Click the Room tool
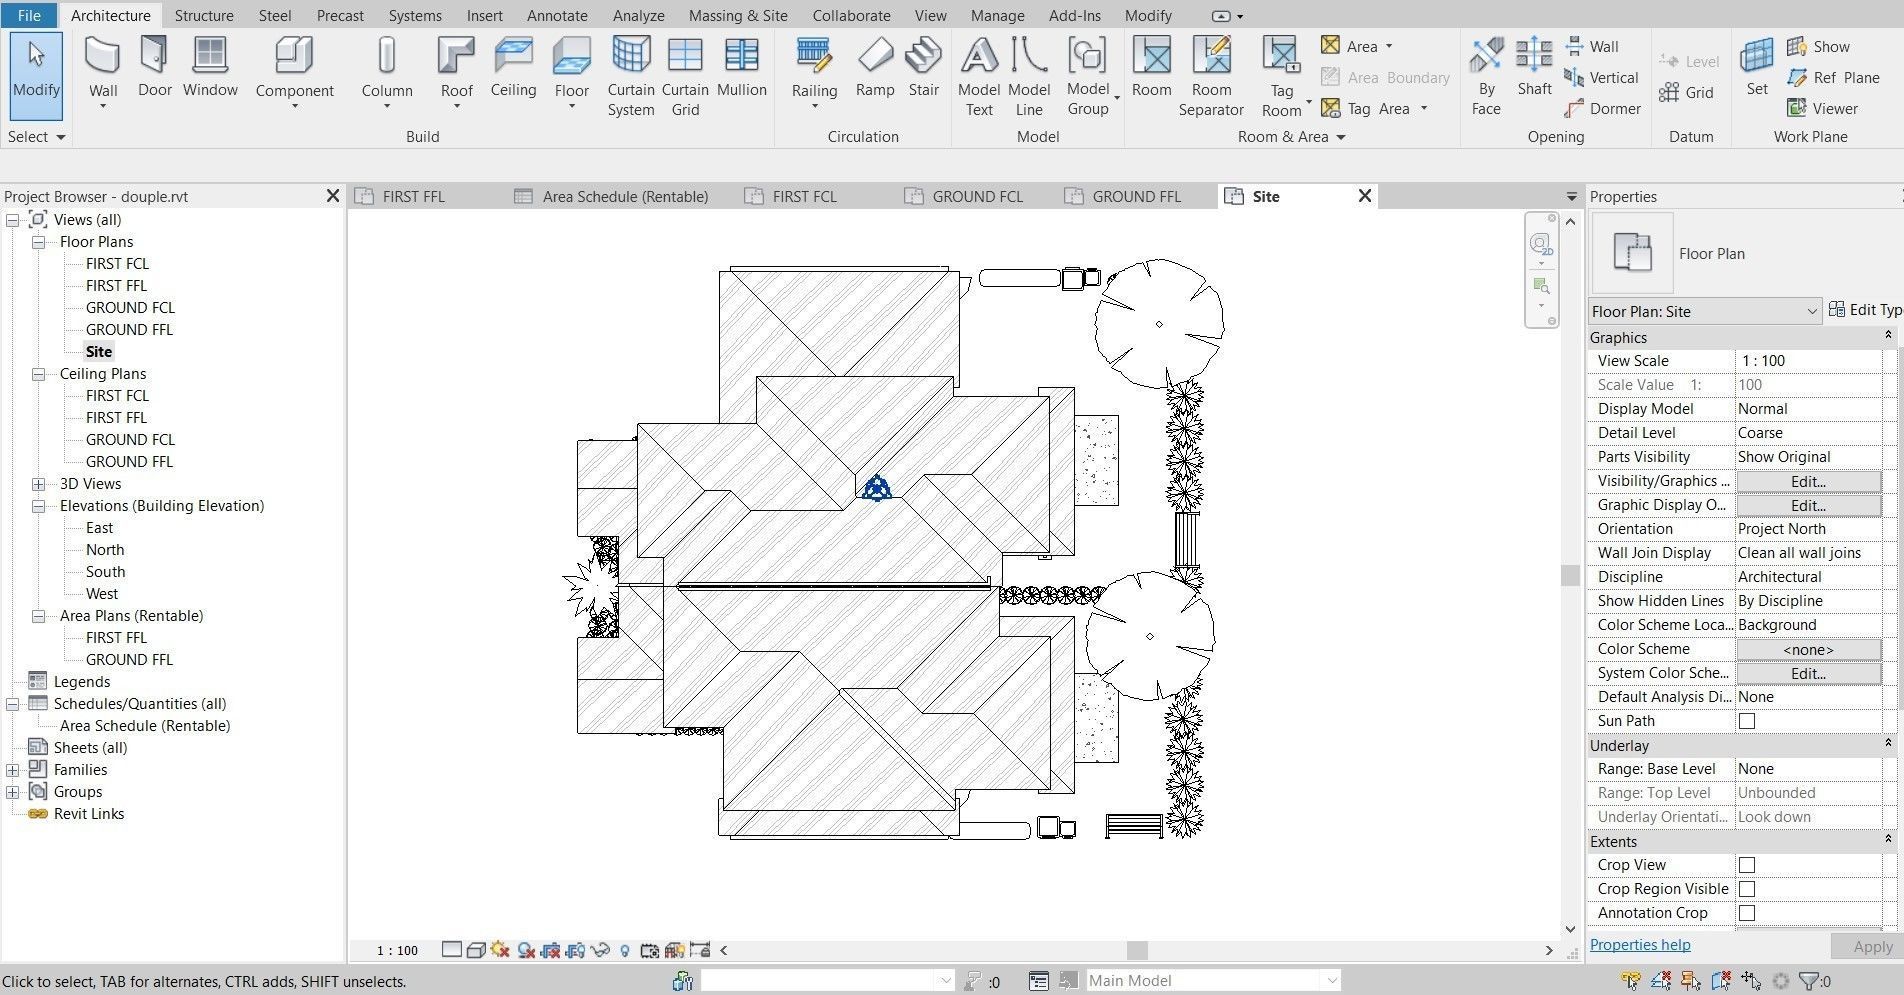Screen dimensions: 1904x995 1151,68
